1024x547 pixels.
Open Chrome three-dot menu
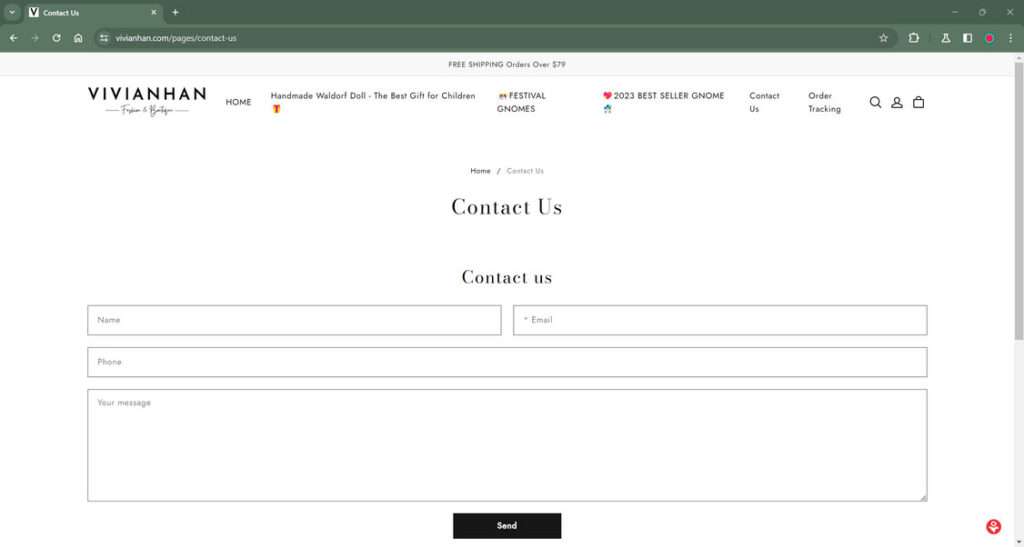pyautogui.click(x=1010, y=38)
